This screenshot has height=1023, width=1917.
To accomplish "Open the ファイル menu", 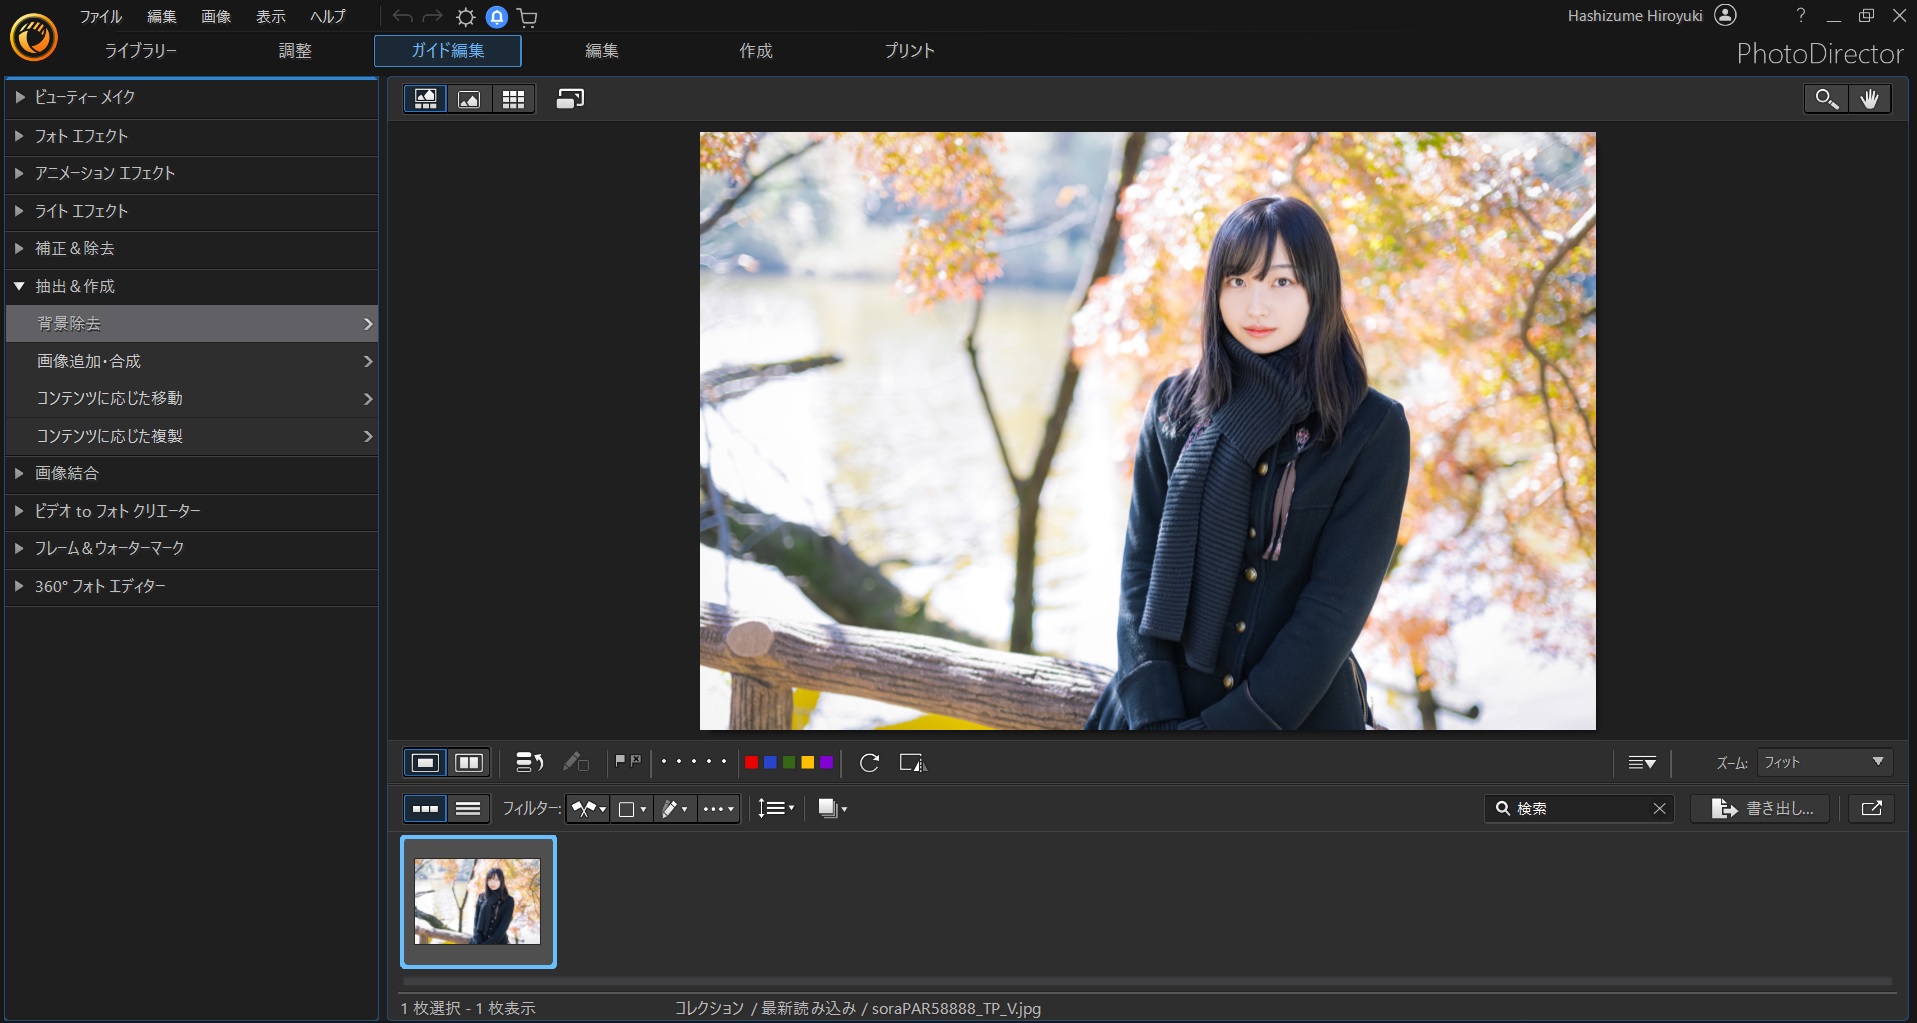I will point(100,17).
